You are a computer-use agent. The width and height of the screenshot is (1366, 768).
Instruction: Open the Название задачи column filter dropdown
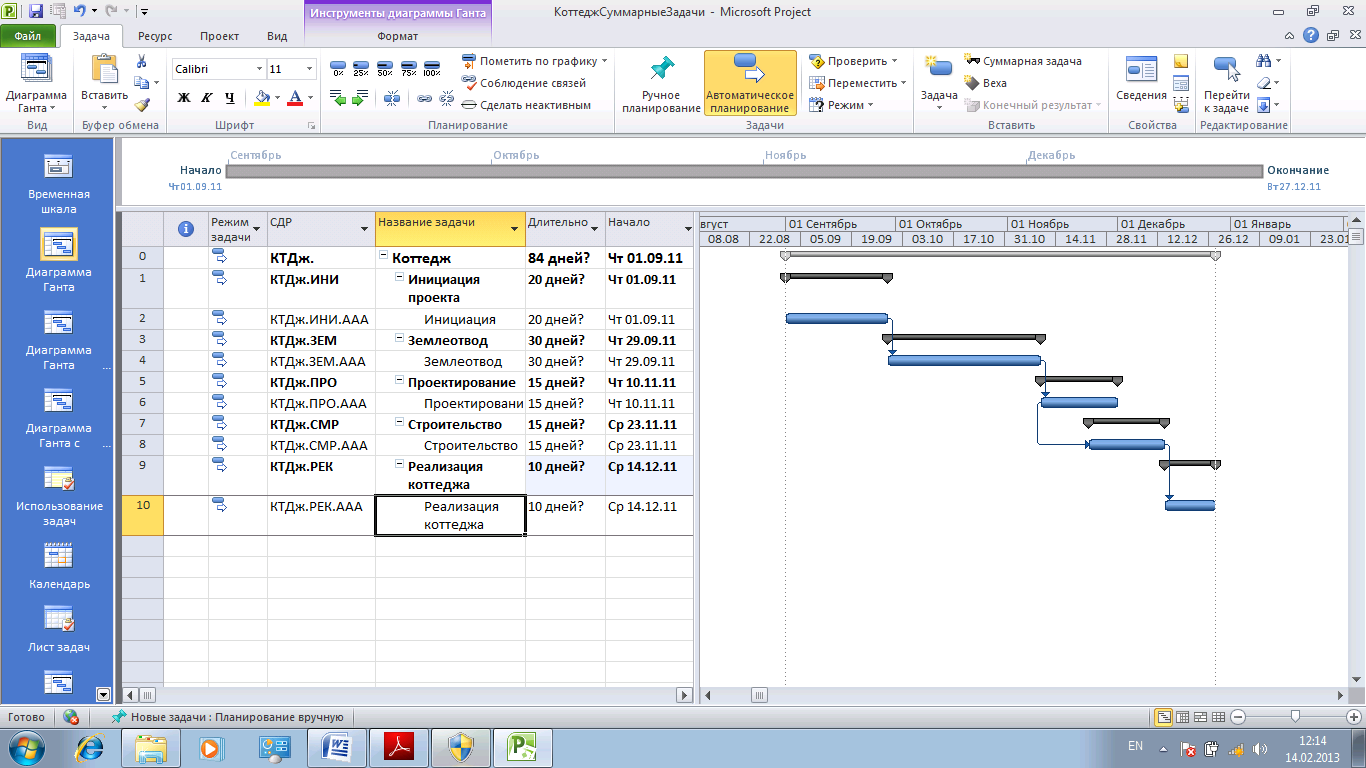(x=515, y=230)
